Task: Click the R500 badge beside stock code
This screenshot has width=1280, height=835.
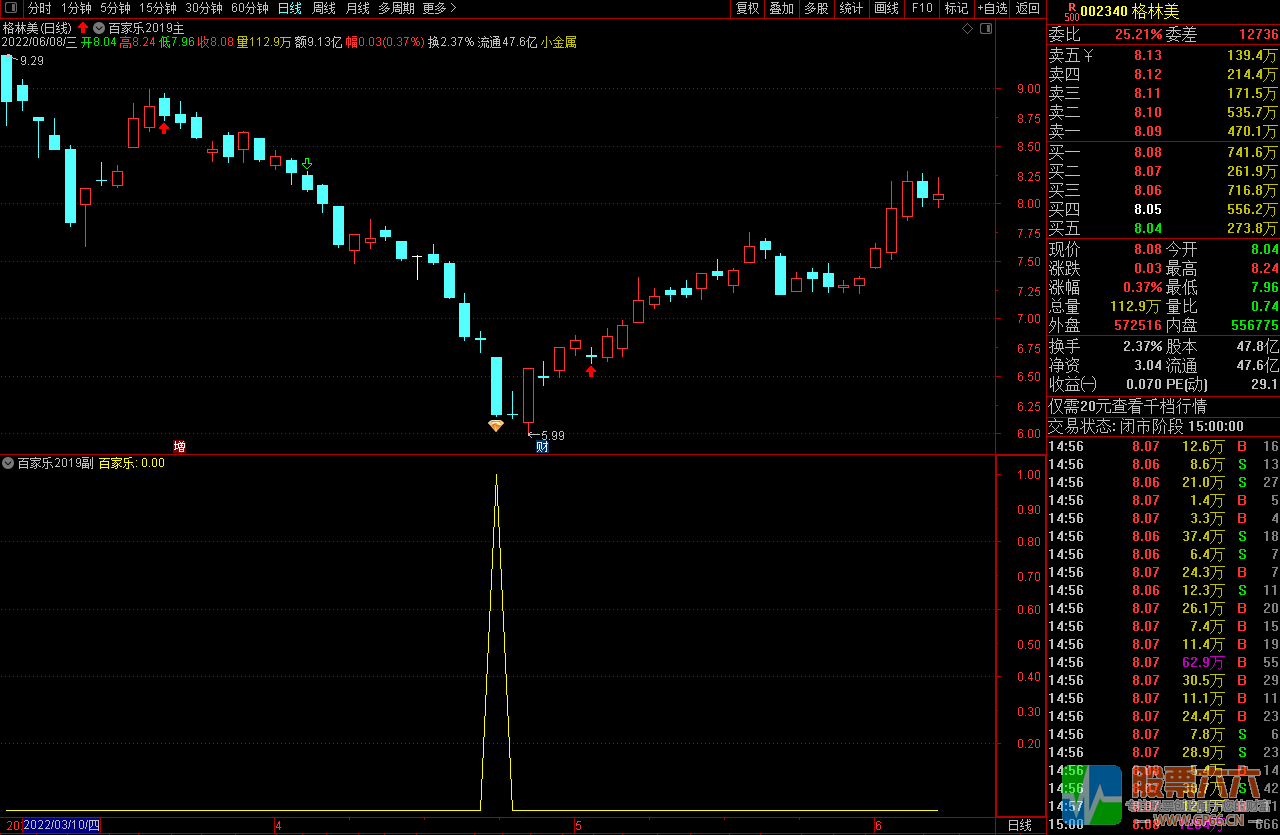Action: pyautogui.click(x=1070, y=11)
